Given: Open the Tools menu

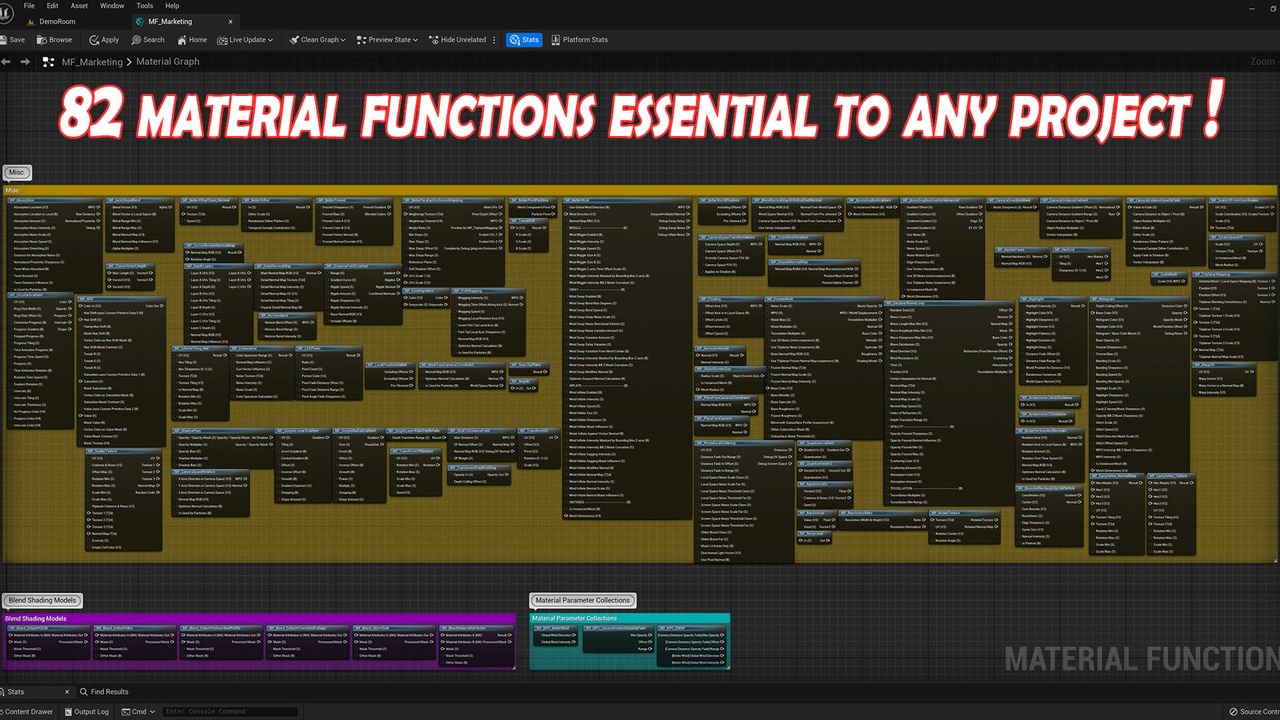Looking at the screenshot, I should [145, 6].
